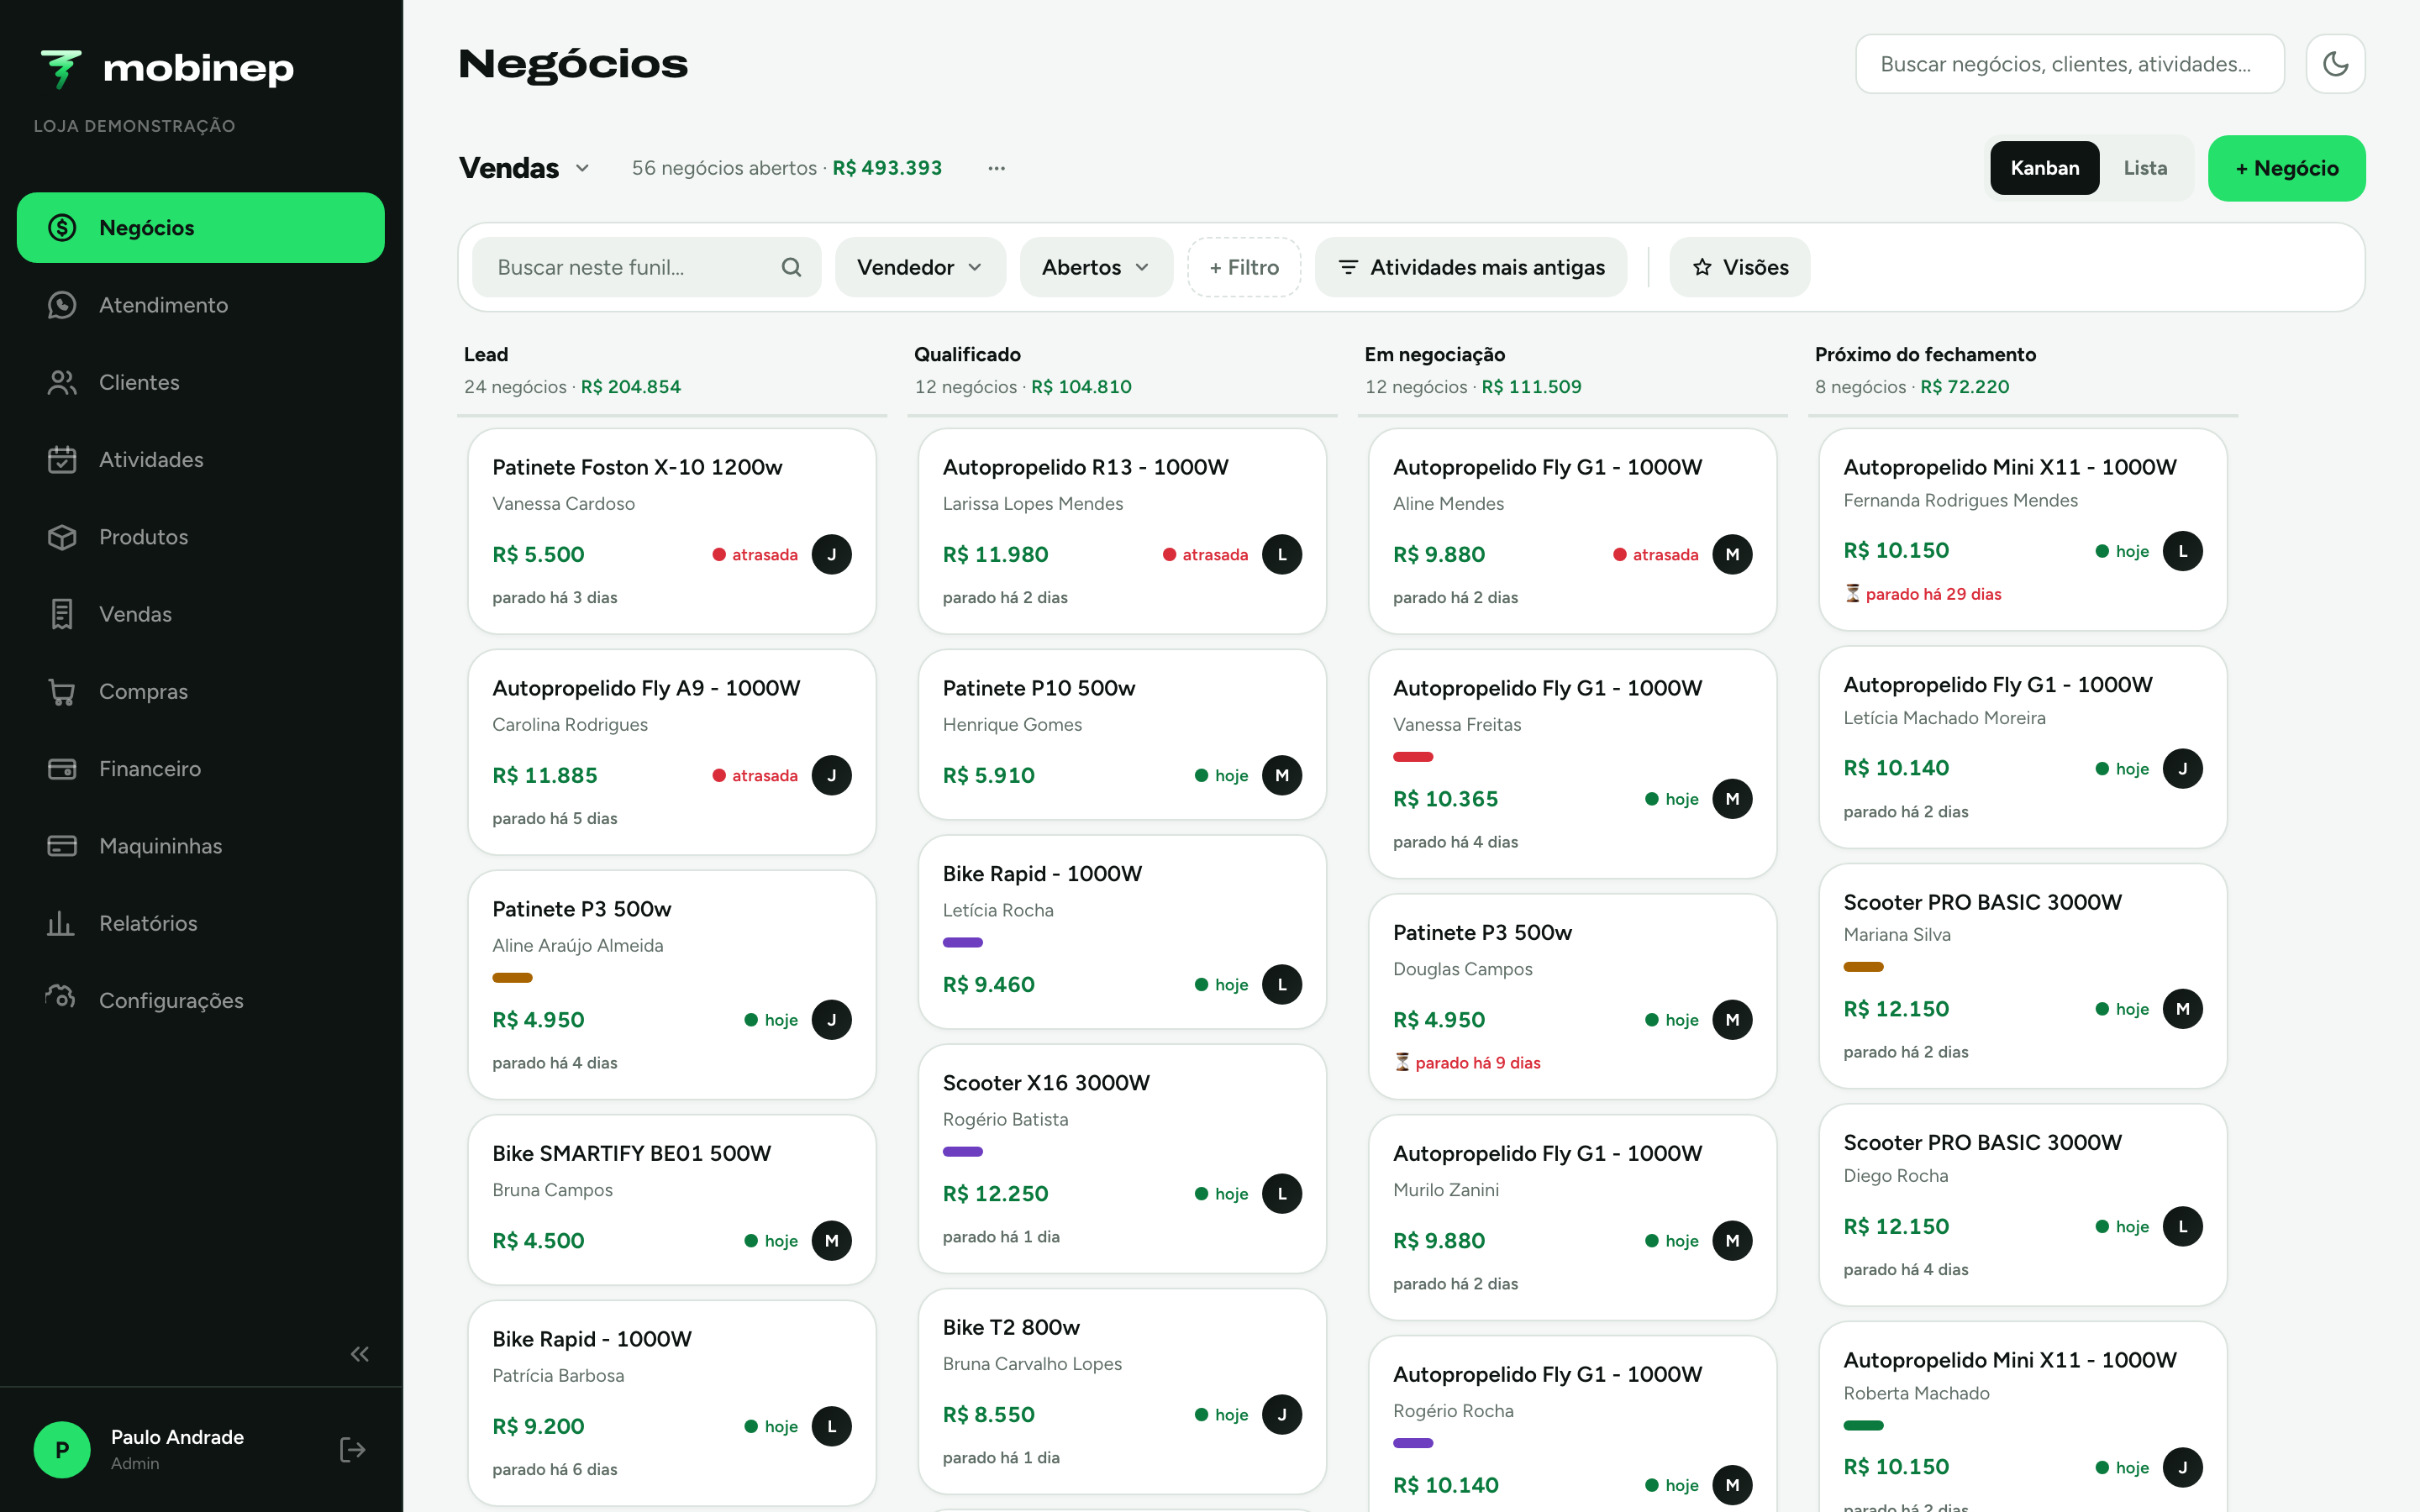Click J avatar on Bruna Carvalho Lopes card
Image resolution: width=2420 pixels, height=1512 pixels.
1282,1415
